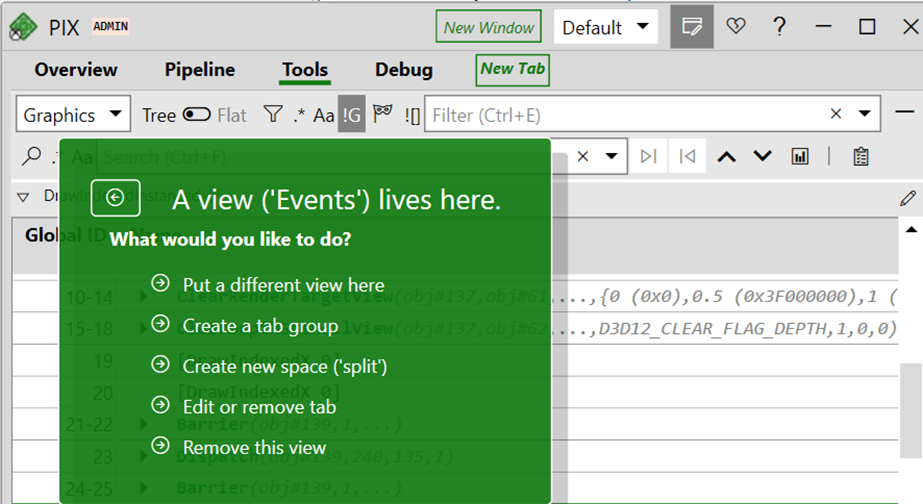Viewport: 923px width, 504px height.
Task: Switch the Tree/Flat toggle
Action: tap(196, 114)
